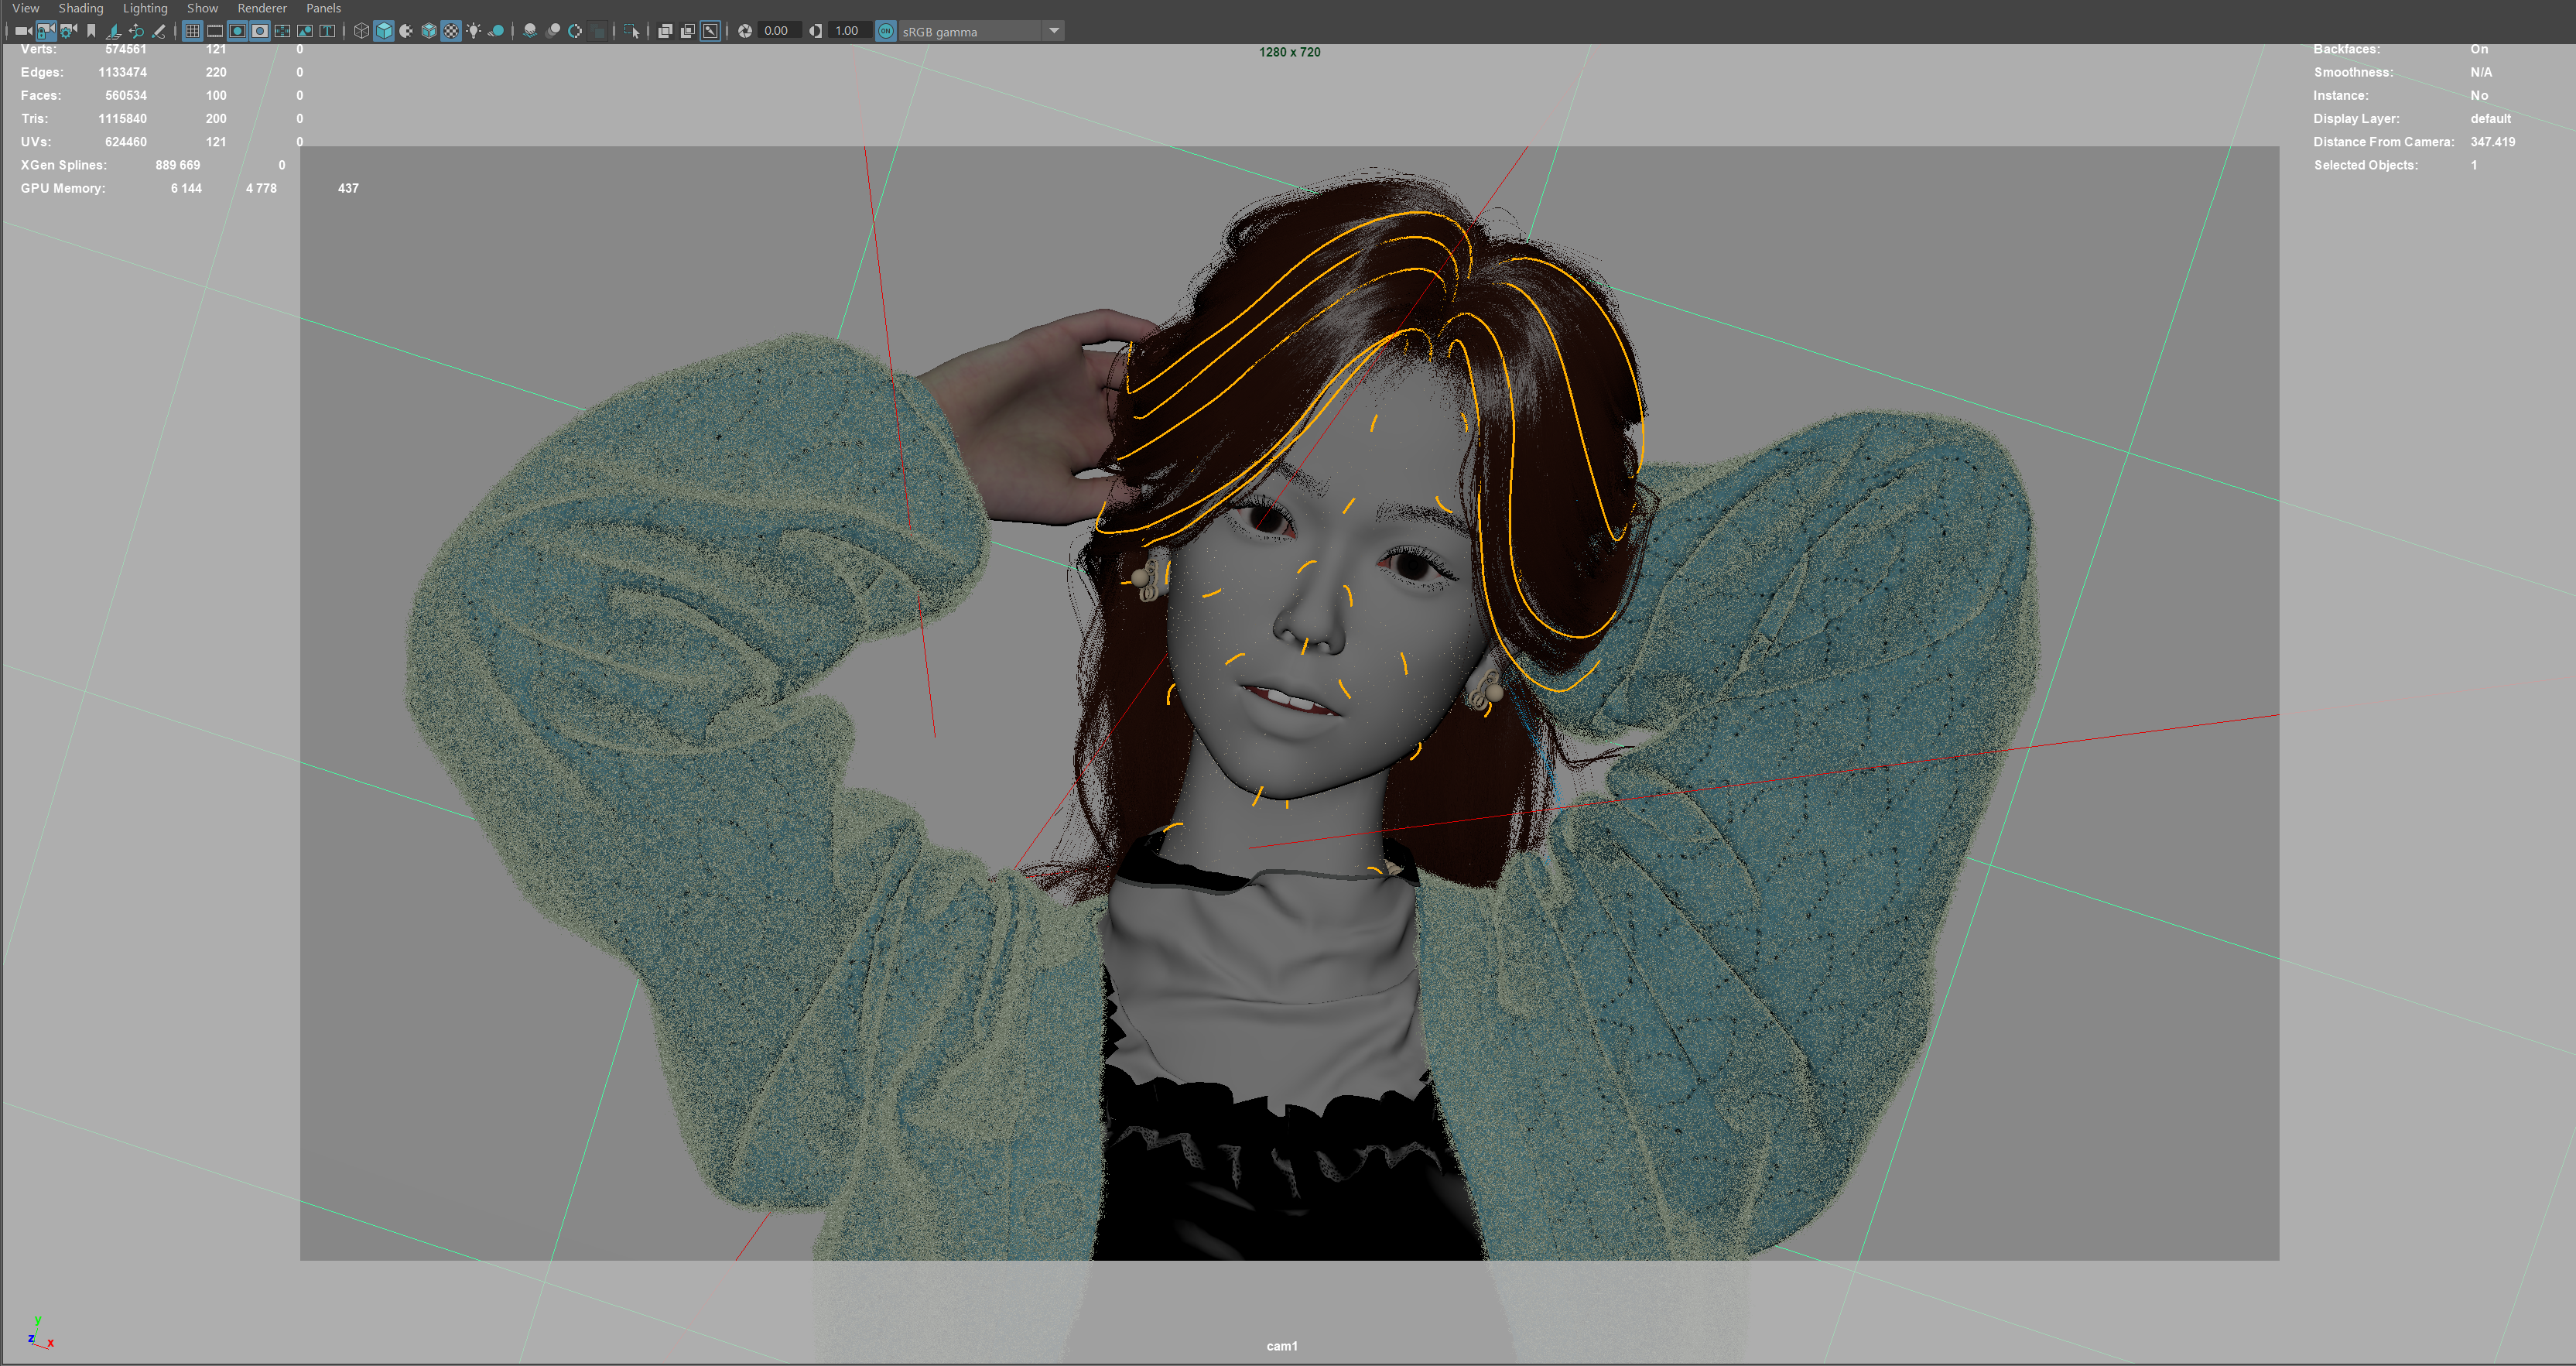2576x1366 pixels.
Task: Click the Shadows icon
Action: click(x=496, y=31)
